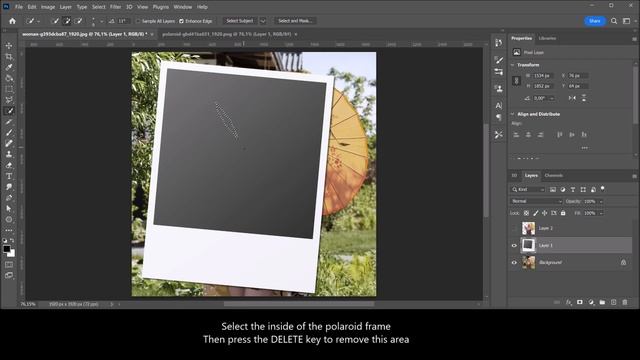The image size is (640, 360).
Task: Switch to the Libraries tab
Action: click(x=547, y=38)
